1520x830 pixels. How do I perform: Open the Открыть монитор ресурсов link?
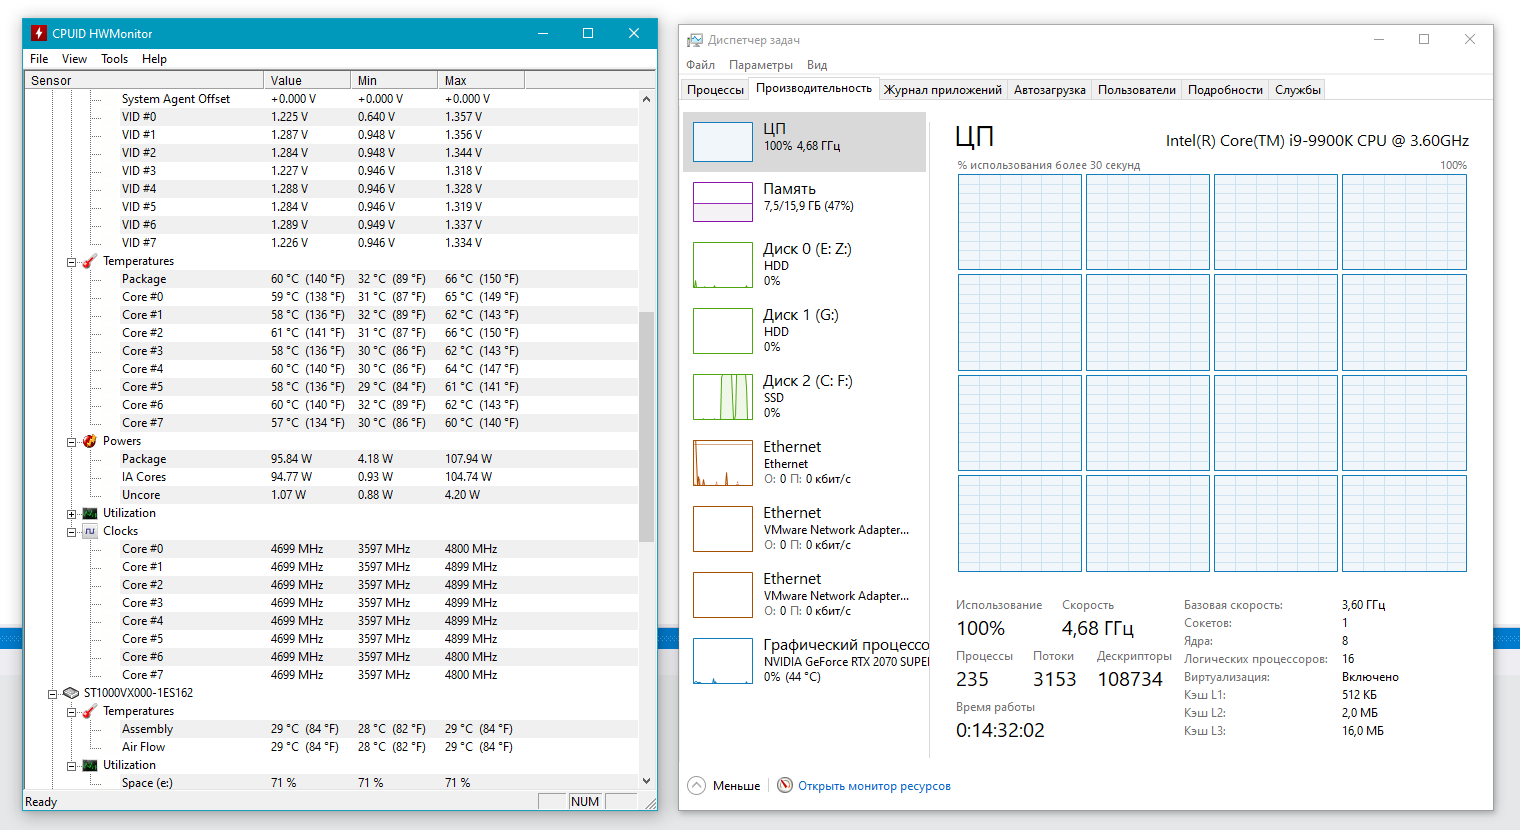click(874, 786)
